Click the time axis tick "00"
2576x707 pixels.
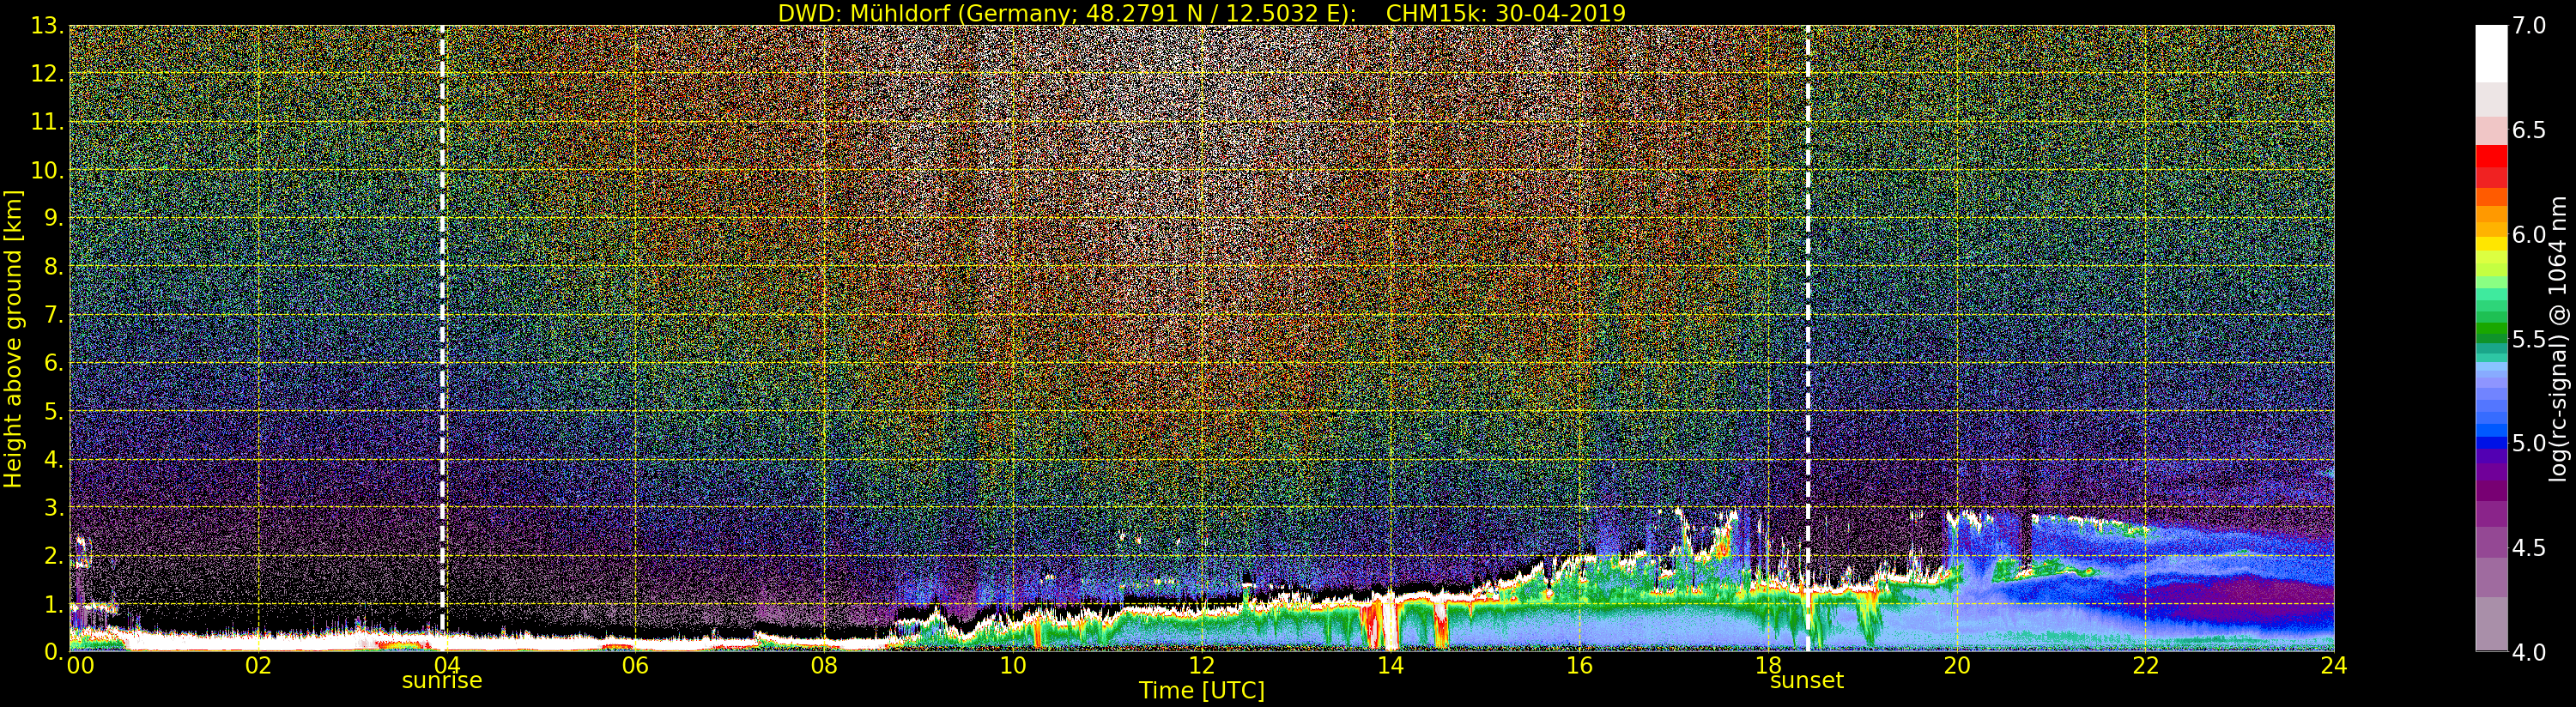coord(81,666)
